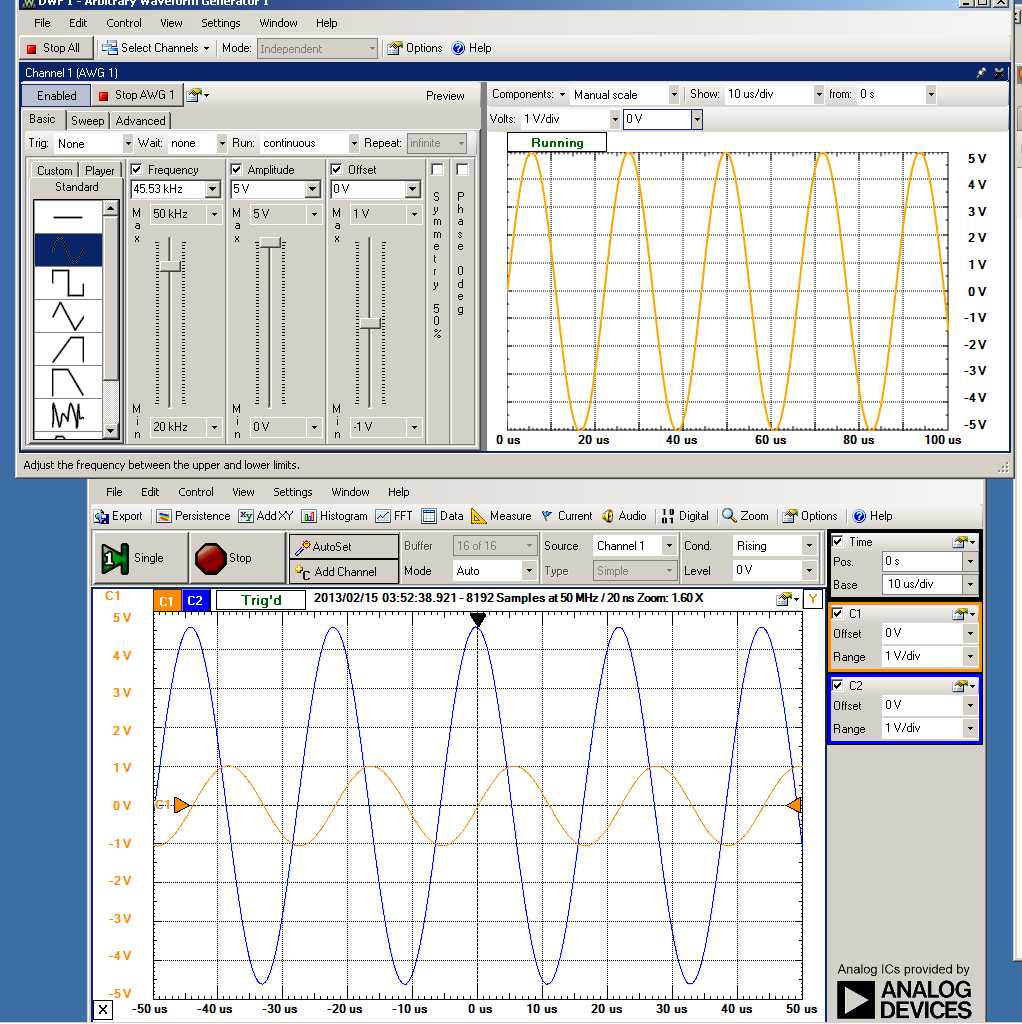Viewport: 1022px width, 1024px height.
Task: Toggle the Frequency checkbox
Action: pos(137,170)
